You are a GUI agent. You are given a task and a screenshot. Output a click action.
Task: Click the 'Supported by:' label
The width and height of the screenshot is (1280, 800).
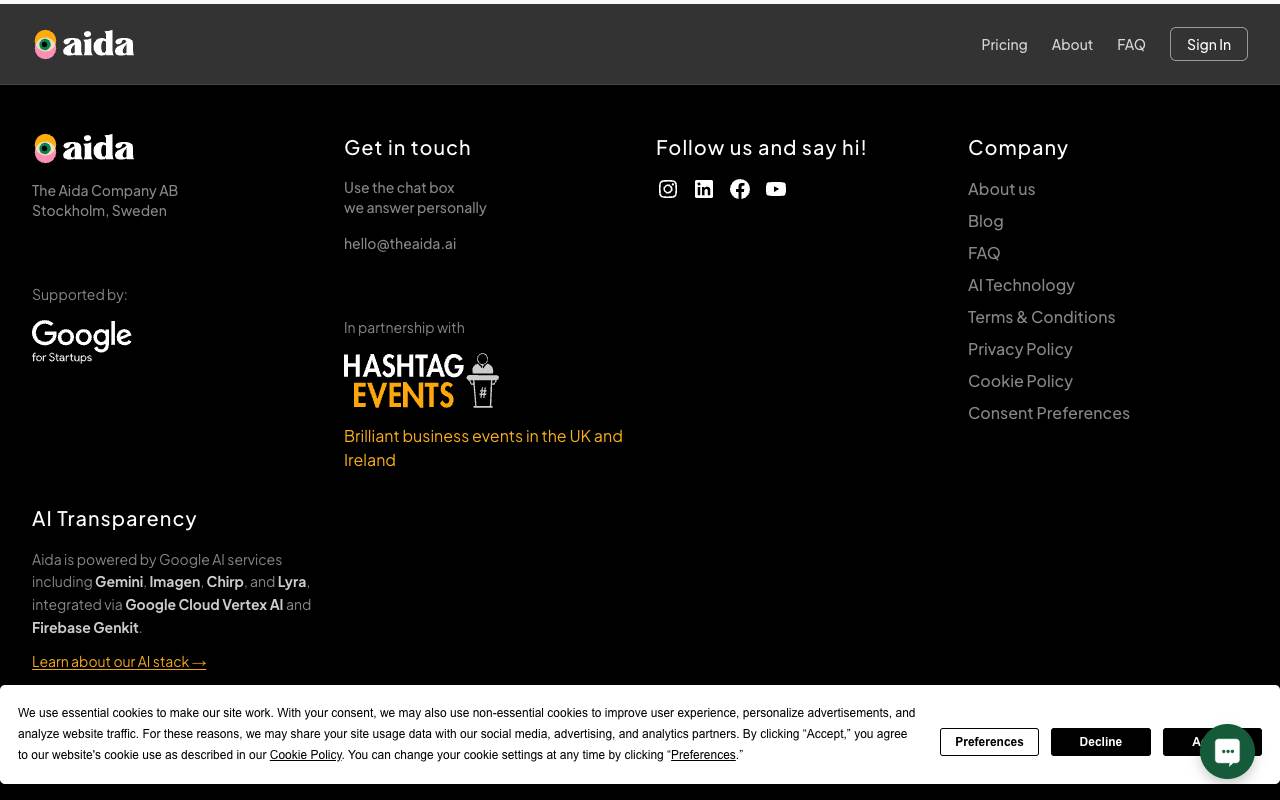pyautogui.click(x=80, y=294)
